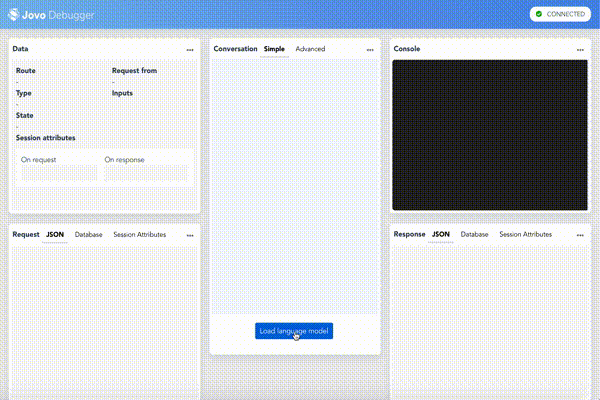
Task: Click the Load language model button
Action: (x=294, y=331)
